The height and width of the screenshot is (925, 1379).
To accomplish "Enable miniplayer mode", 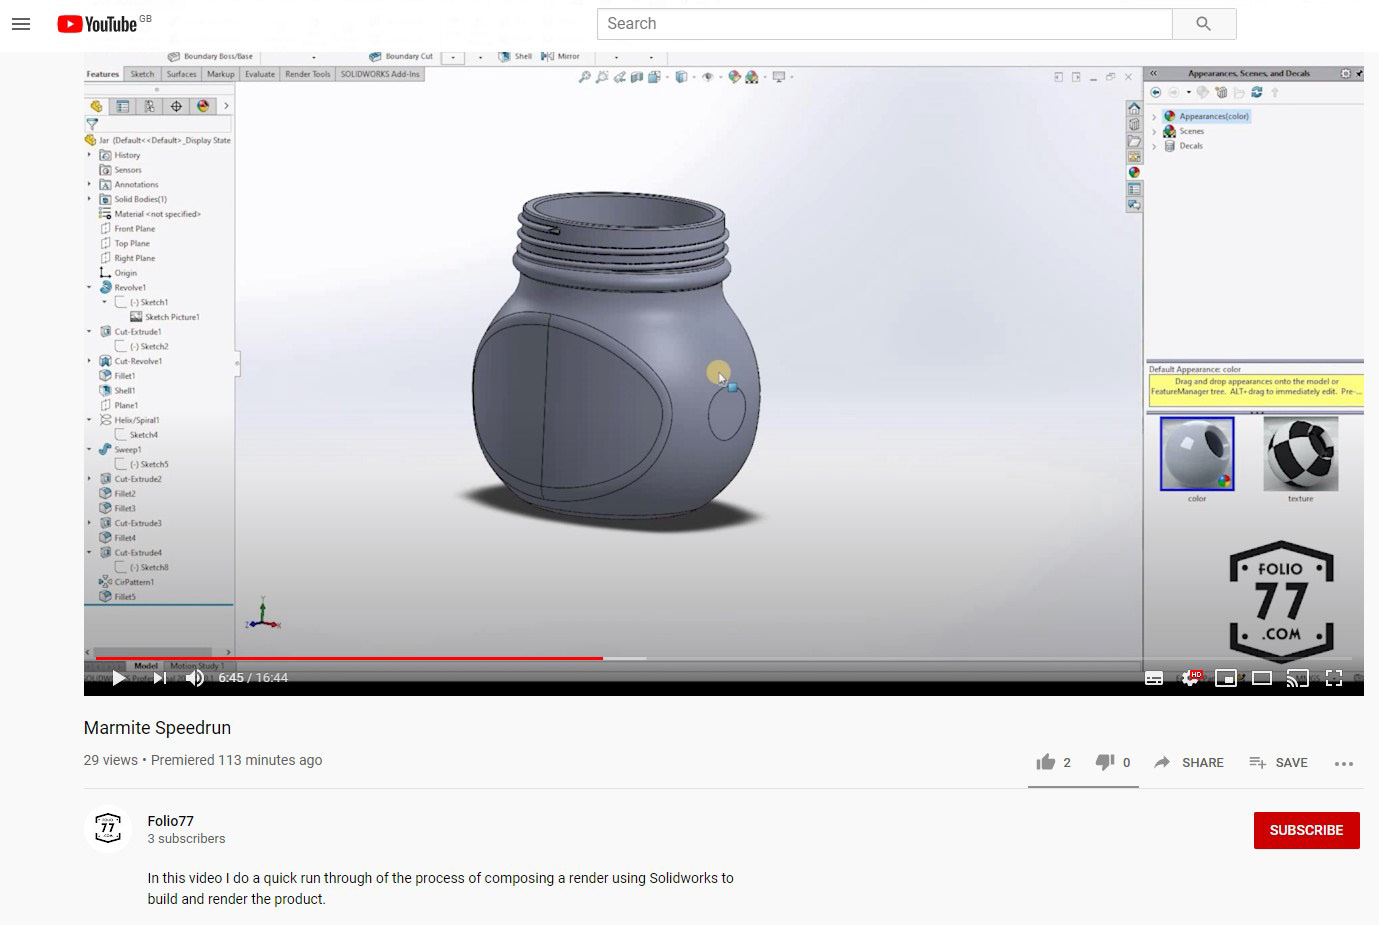I will [x=1226, y=678].
